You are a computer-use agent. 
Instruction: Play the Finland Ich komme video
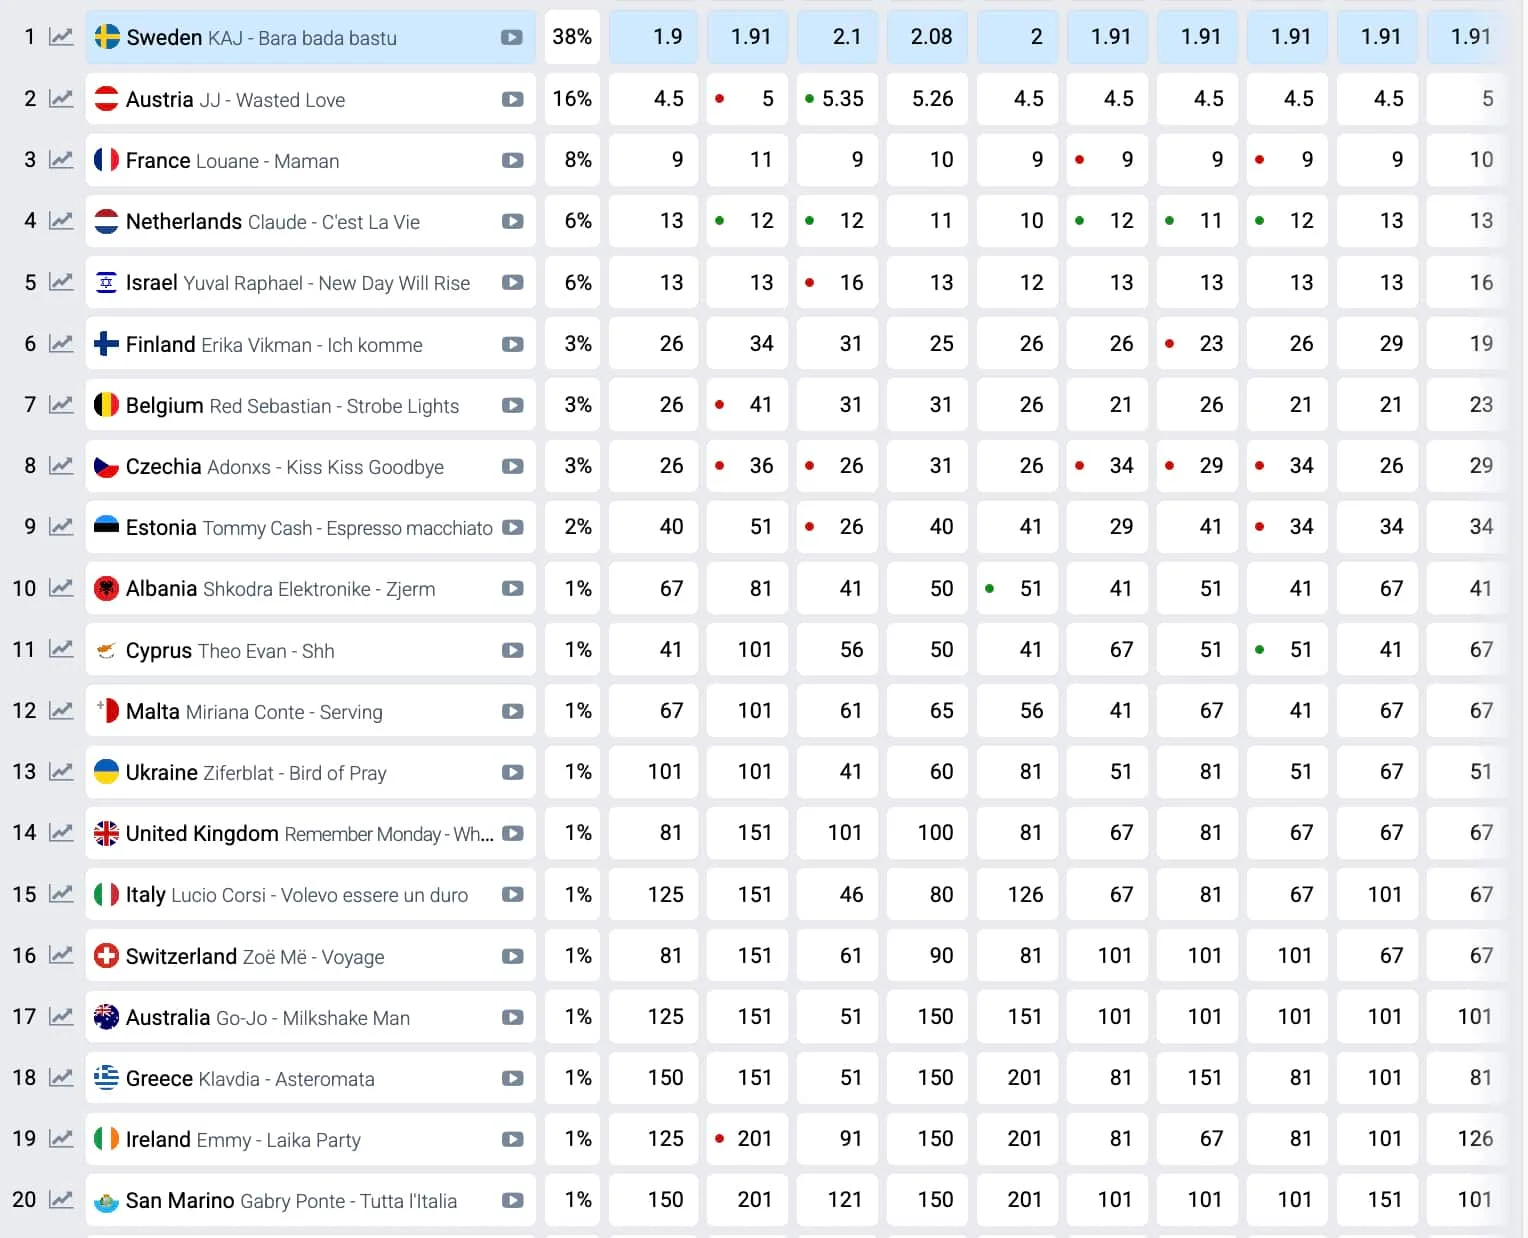tap(512, 345)
